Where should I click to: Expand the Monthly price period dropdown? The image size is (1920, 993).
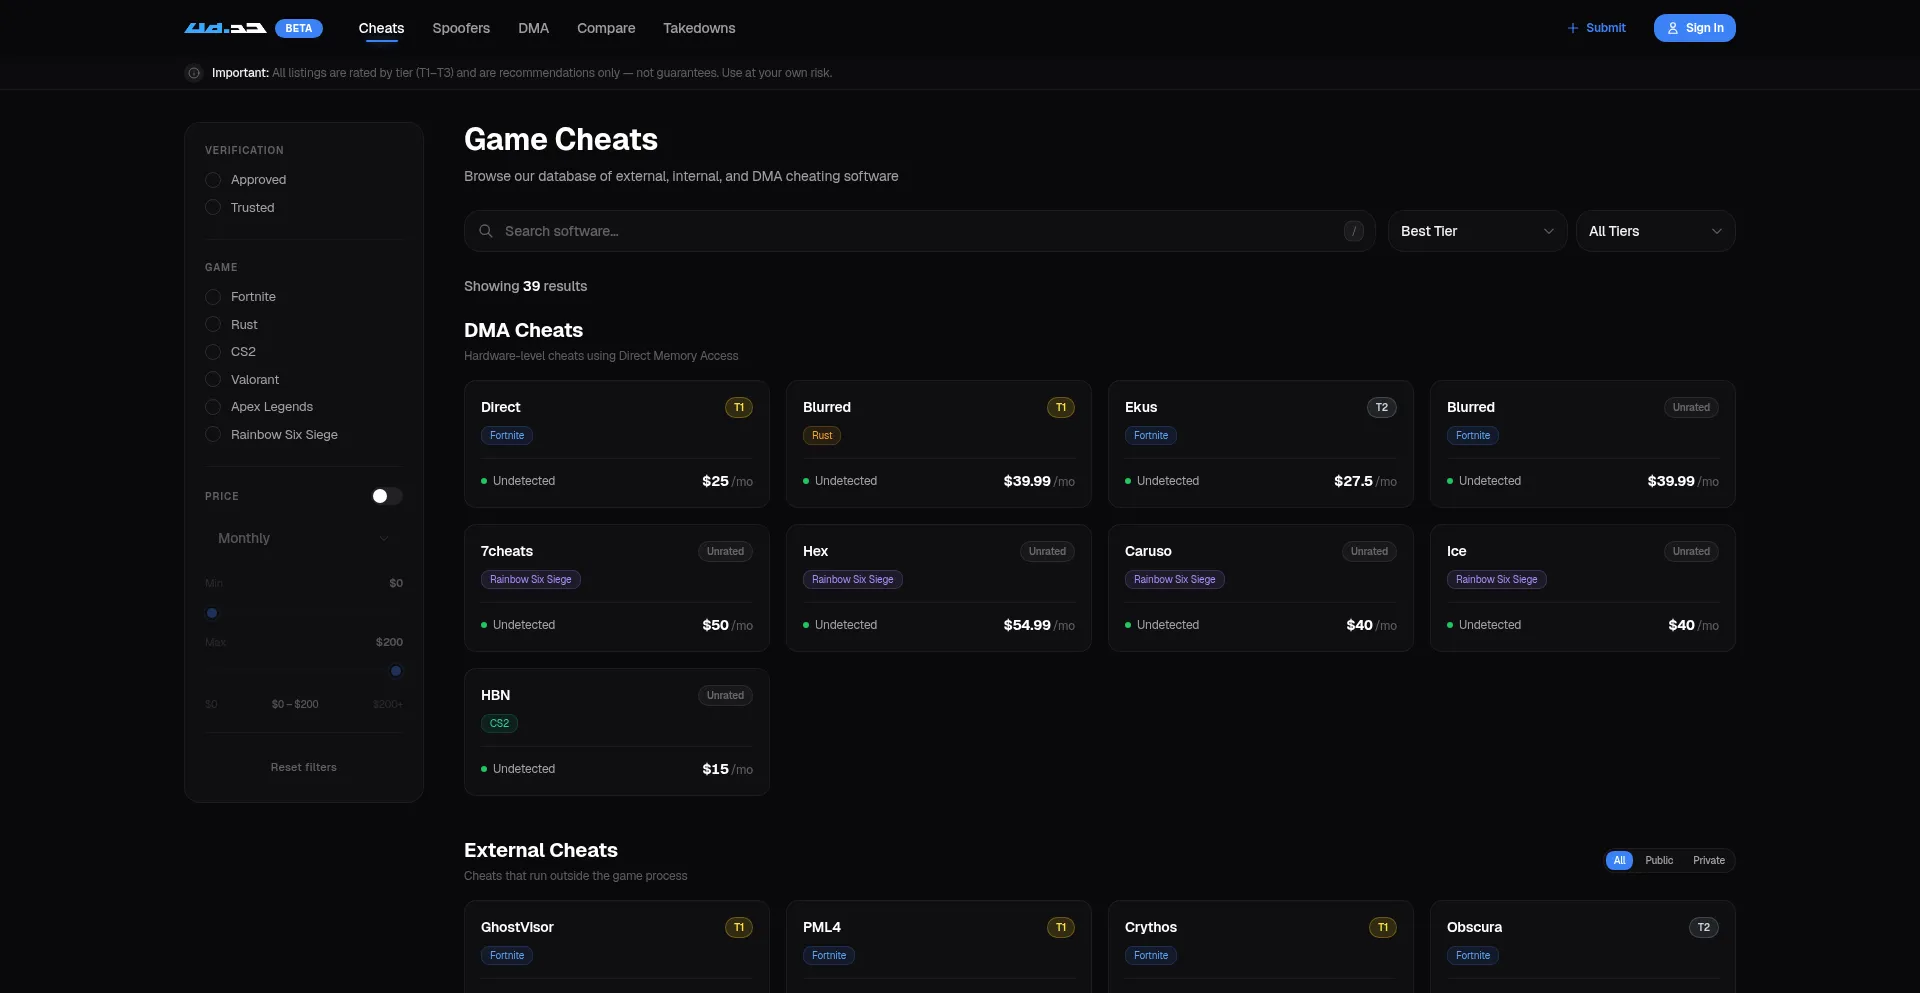coord(304,538)
